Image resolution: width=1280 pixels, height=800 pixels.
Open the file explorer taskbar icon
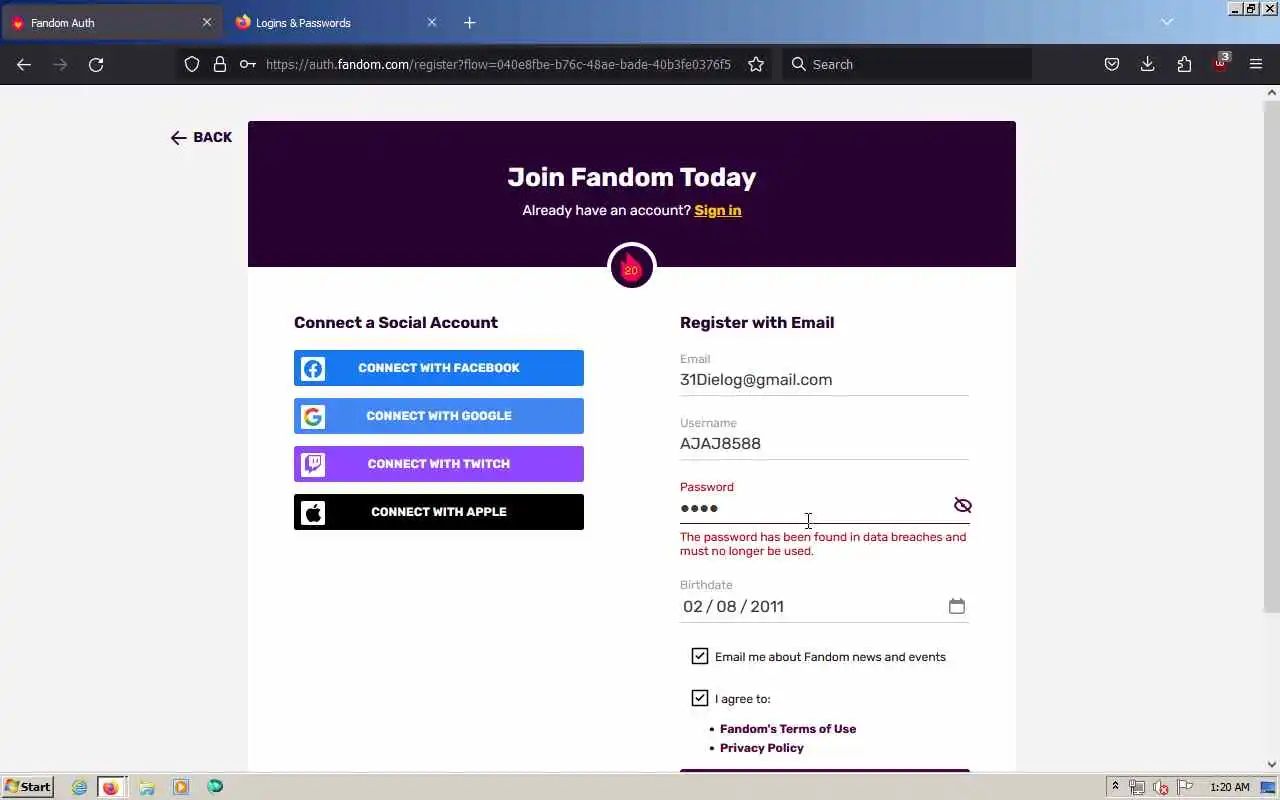click(147, 787)
